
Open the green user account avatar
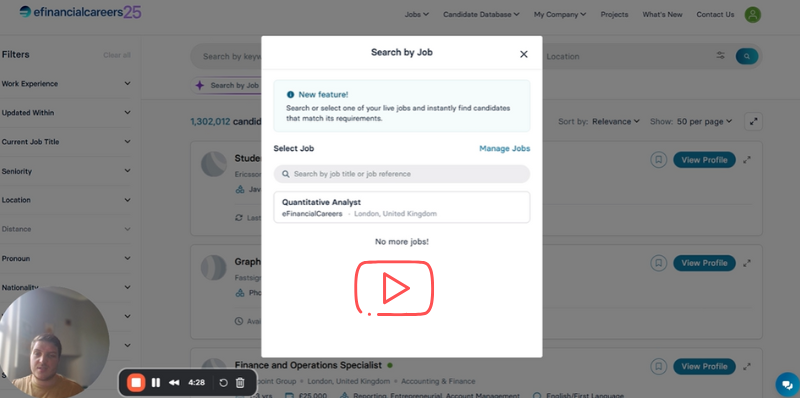pyautogui.click(x=753, y=14)
